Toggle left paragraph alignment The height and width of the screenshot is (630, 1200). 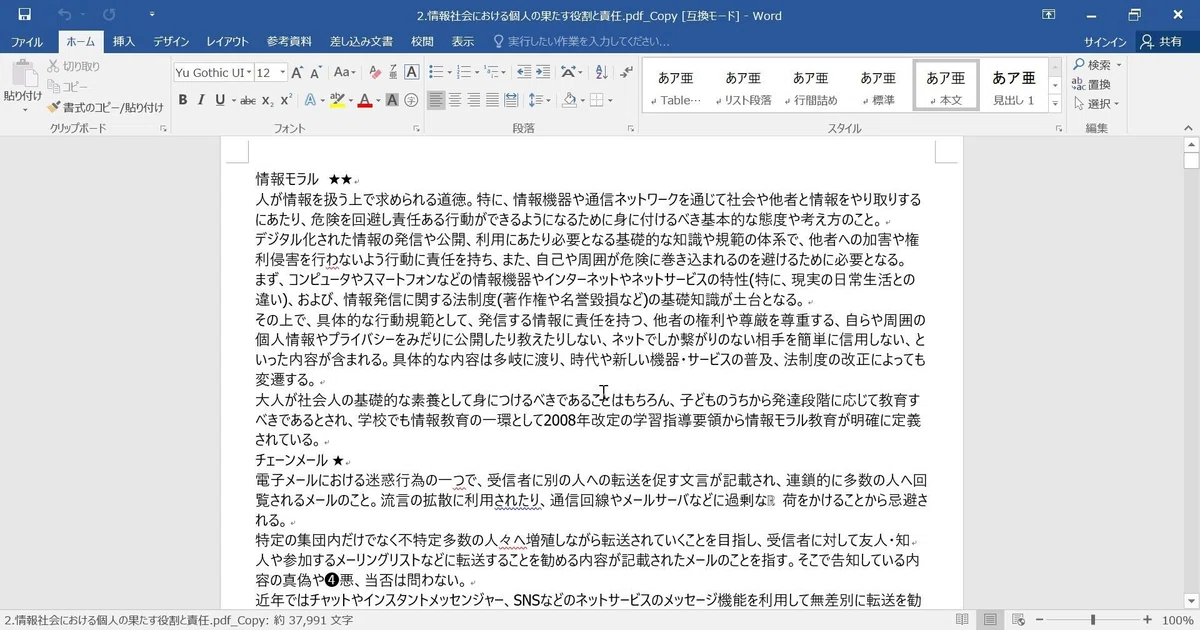coord(436,100)
